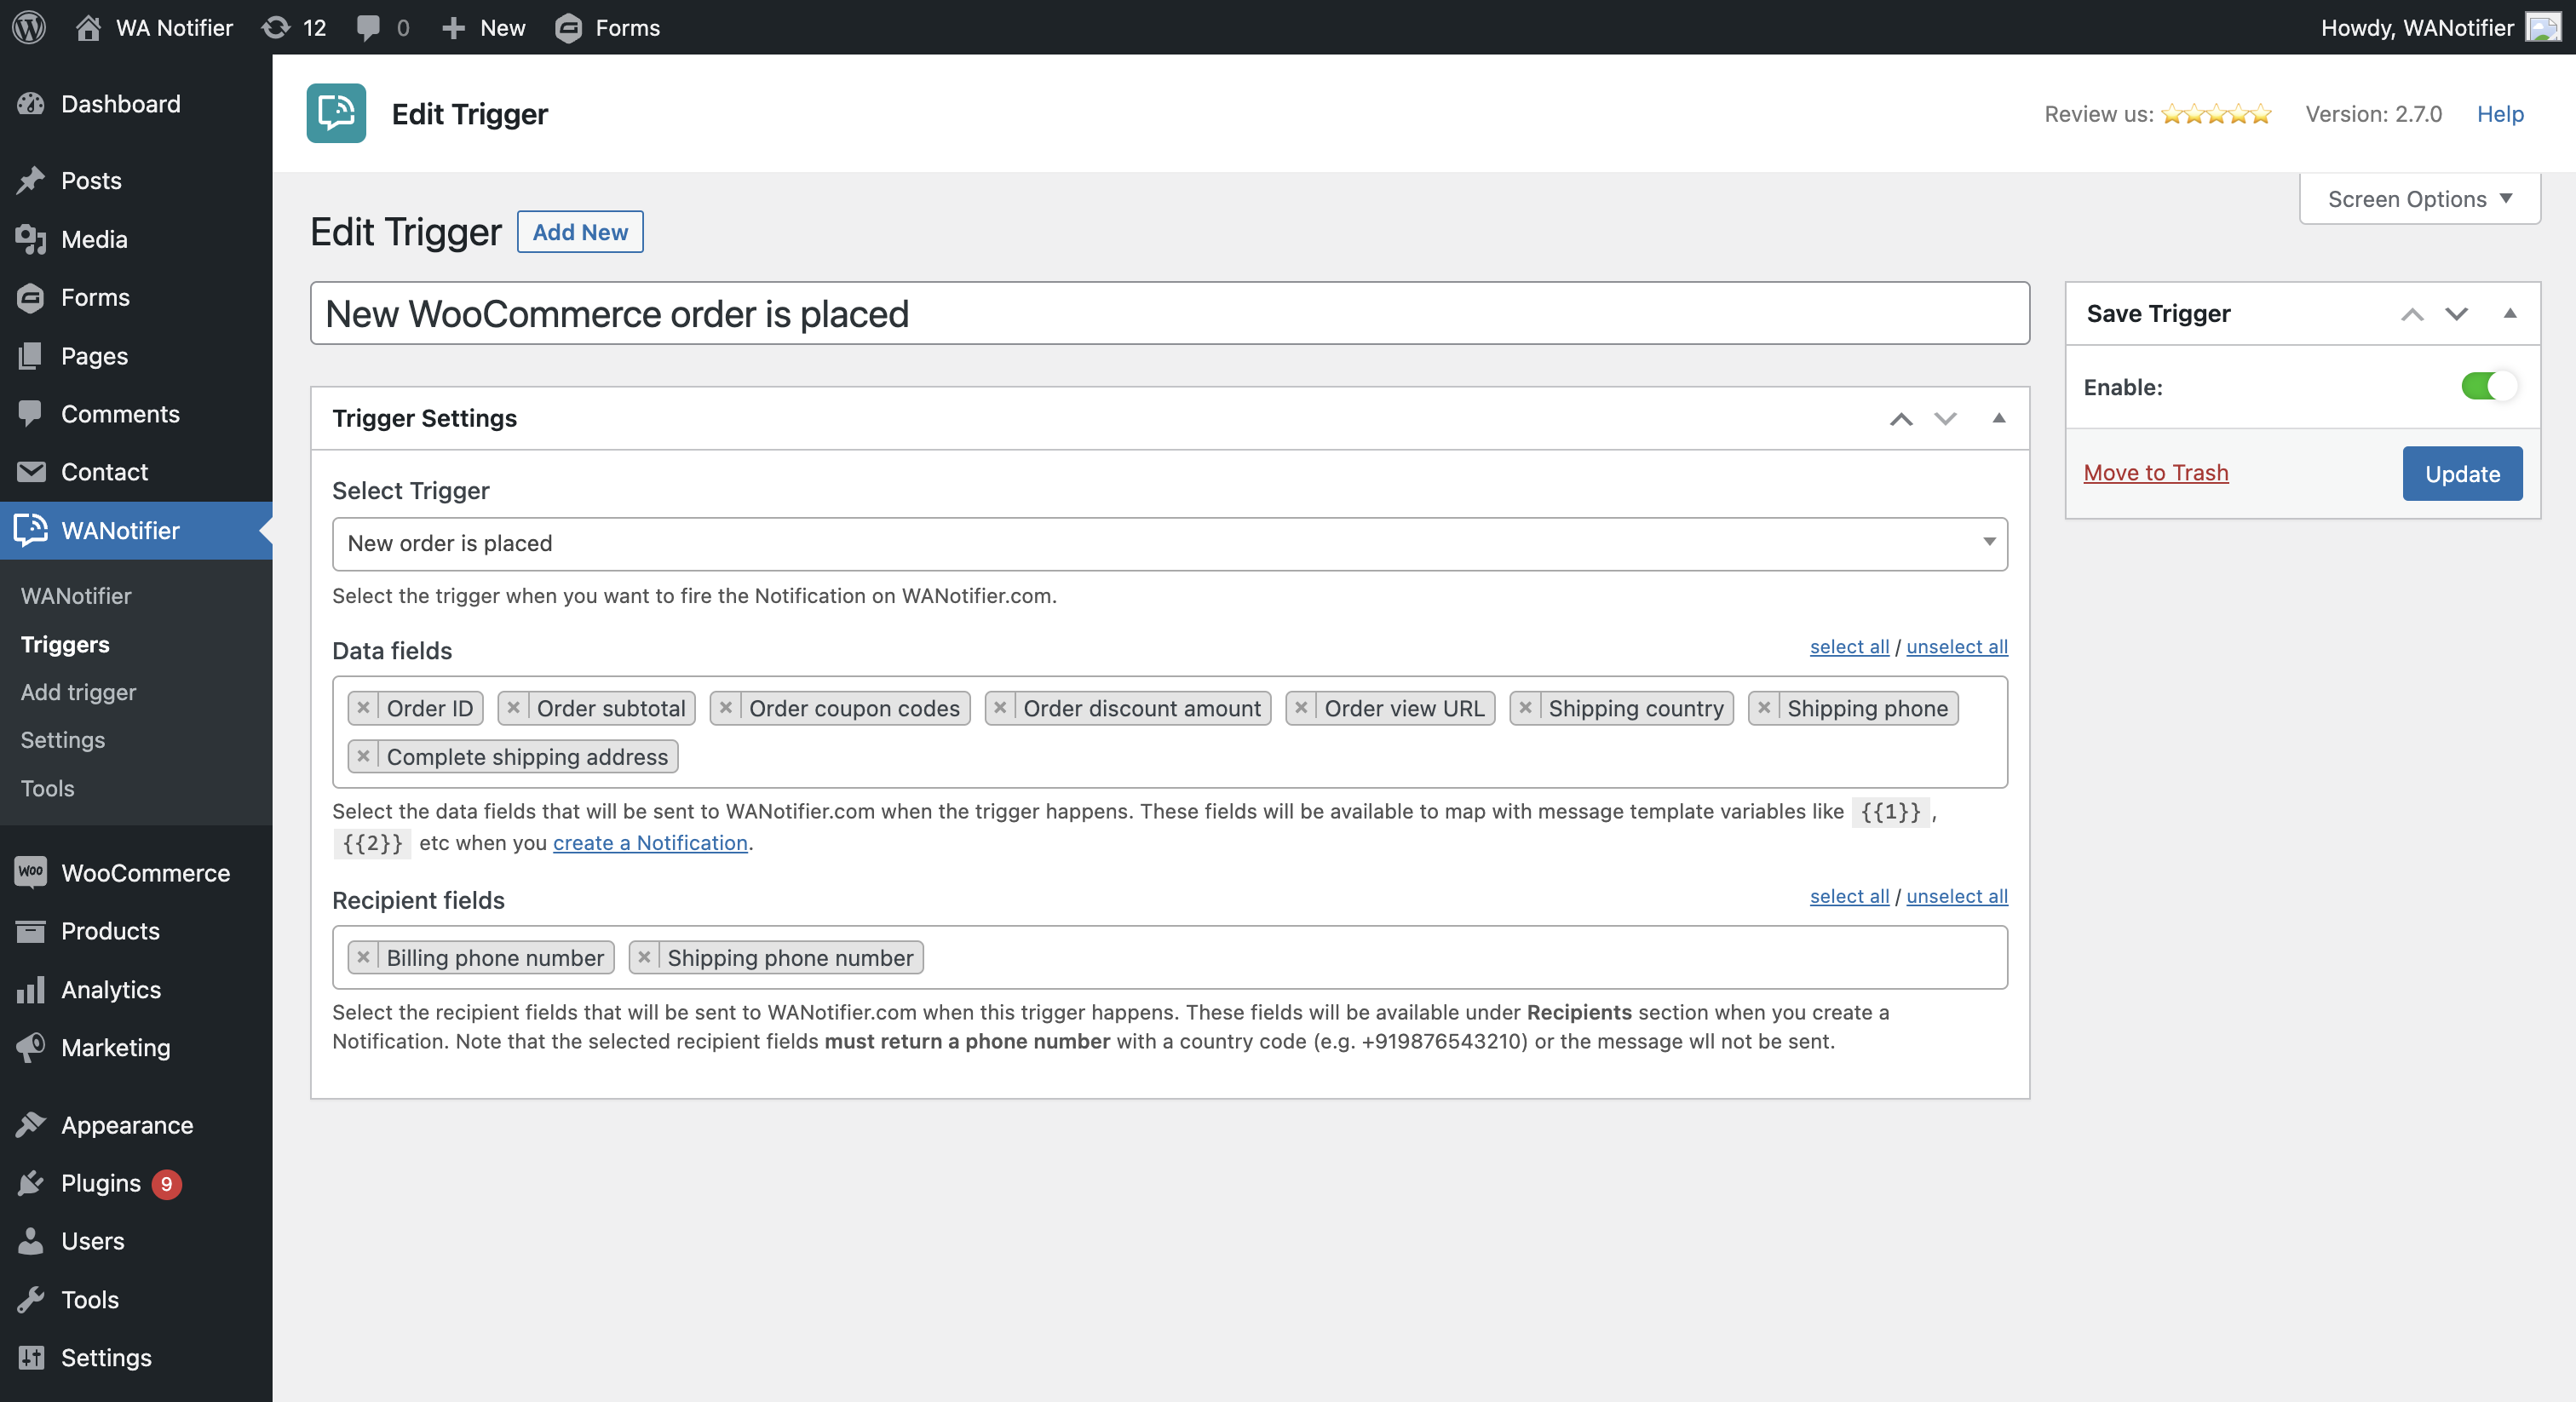This screenshot has height=1402, width=2576.
Task: Remove the Complete shipping address tag
Action: click(364, 757)
